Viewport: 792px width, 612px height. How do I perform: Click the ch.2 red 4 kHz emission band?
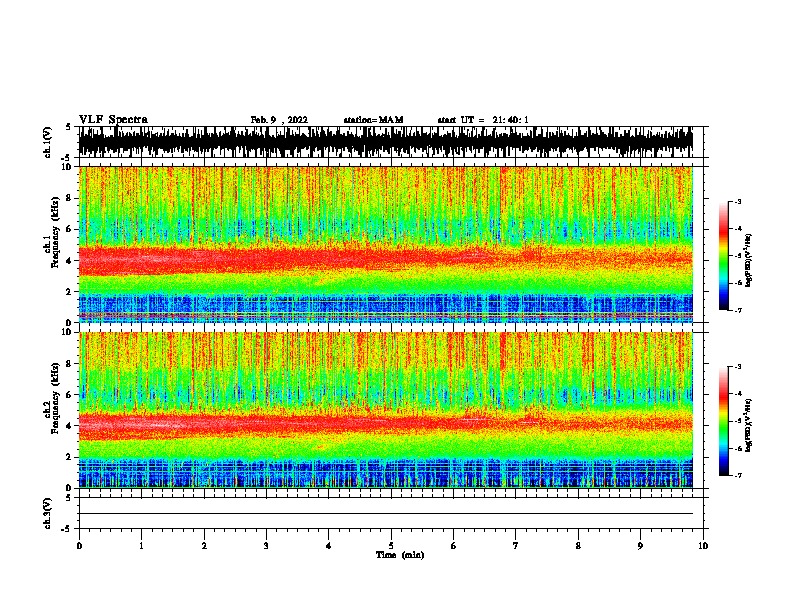click(386, 423)
